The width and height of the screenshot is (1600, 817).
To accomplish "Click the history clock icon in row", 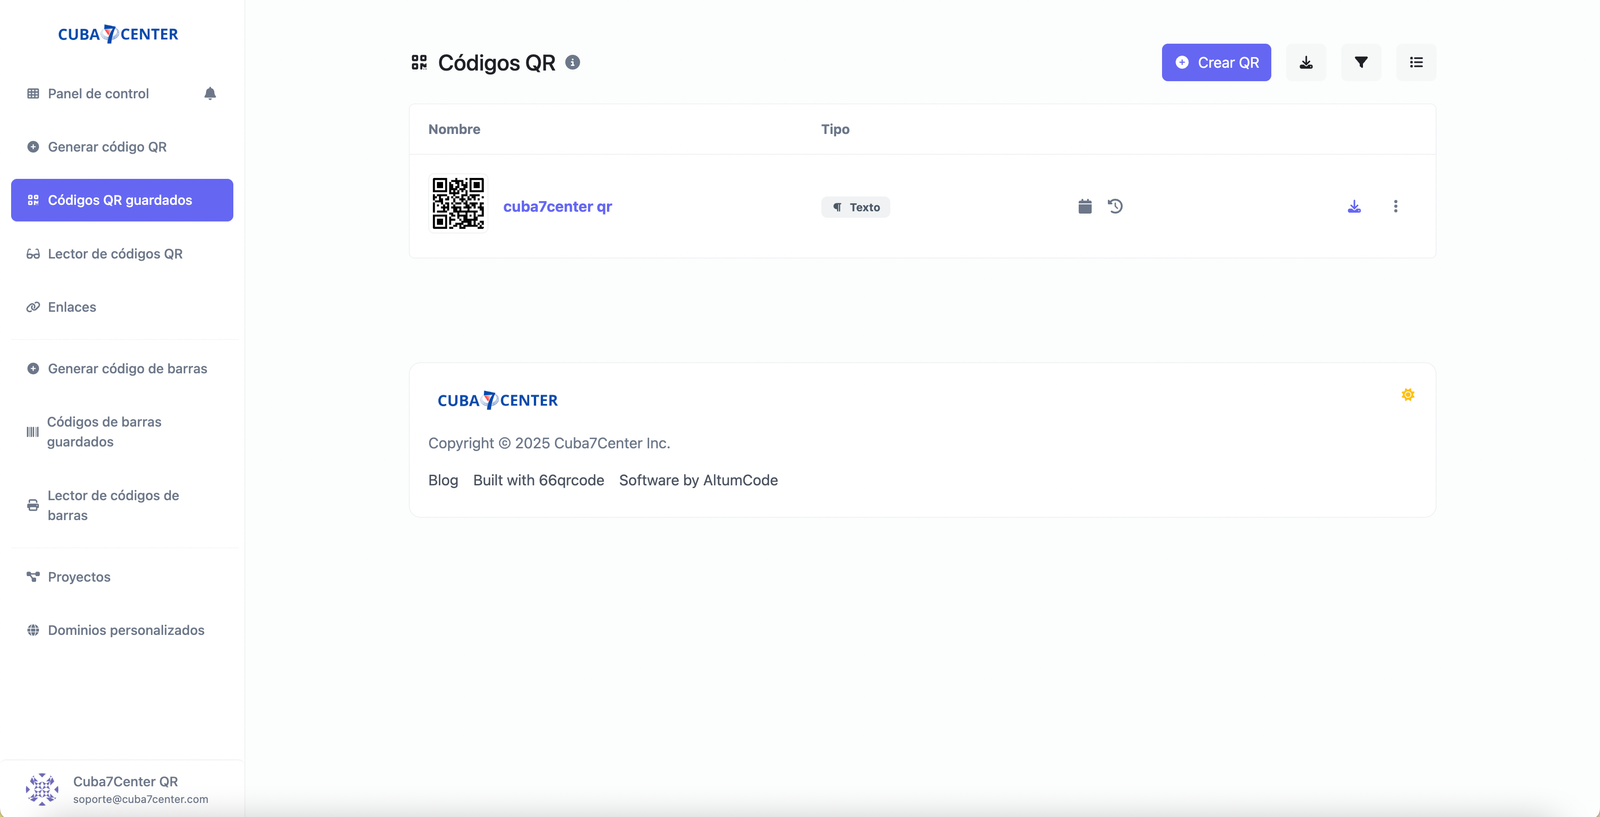I will pos(1115,206).
